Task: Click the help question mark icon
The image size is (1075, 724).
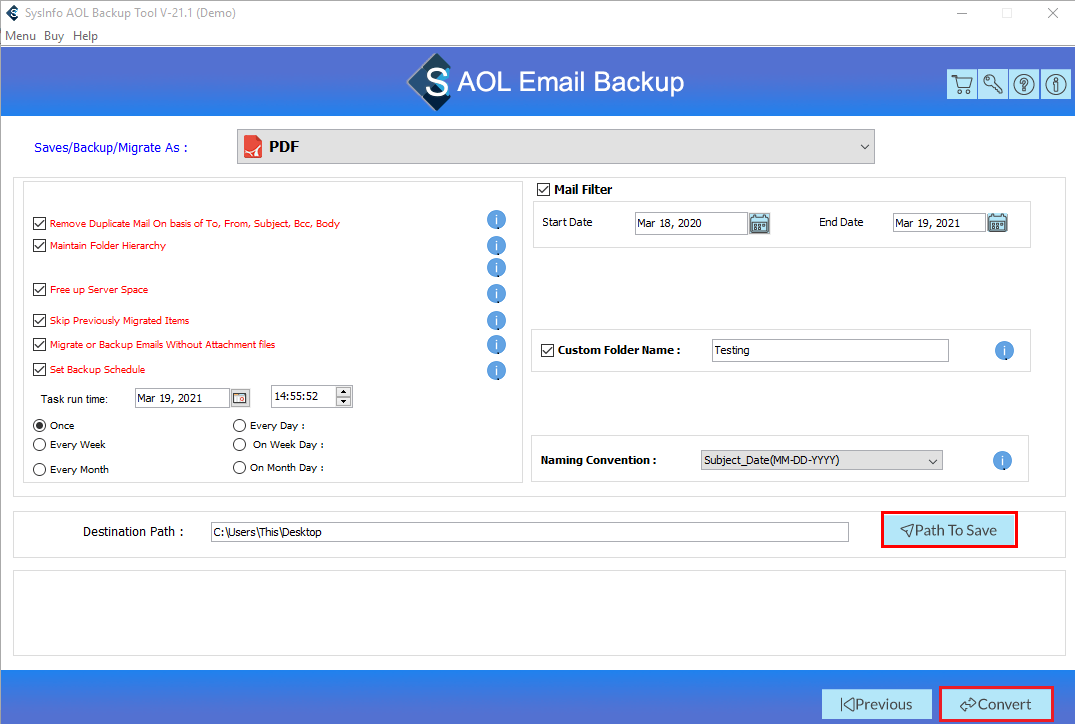Action: pos(1024,85)
